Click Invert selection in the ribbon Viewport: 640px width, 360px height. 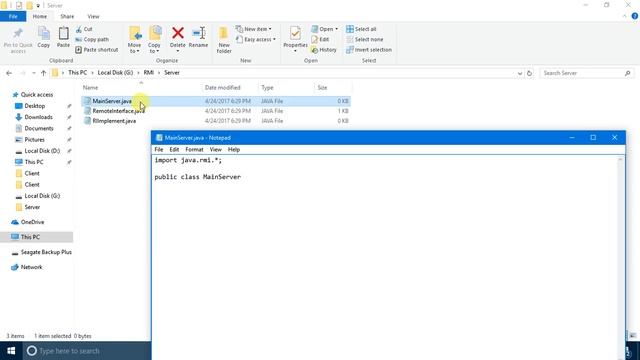[x=369, y=49]
